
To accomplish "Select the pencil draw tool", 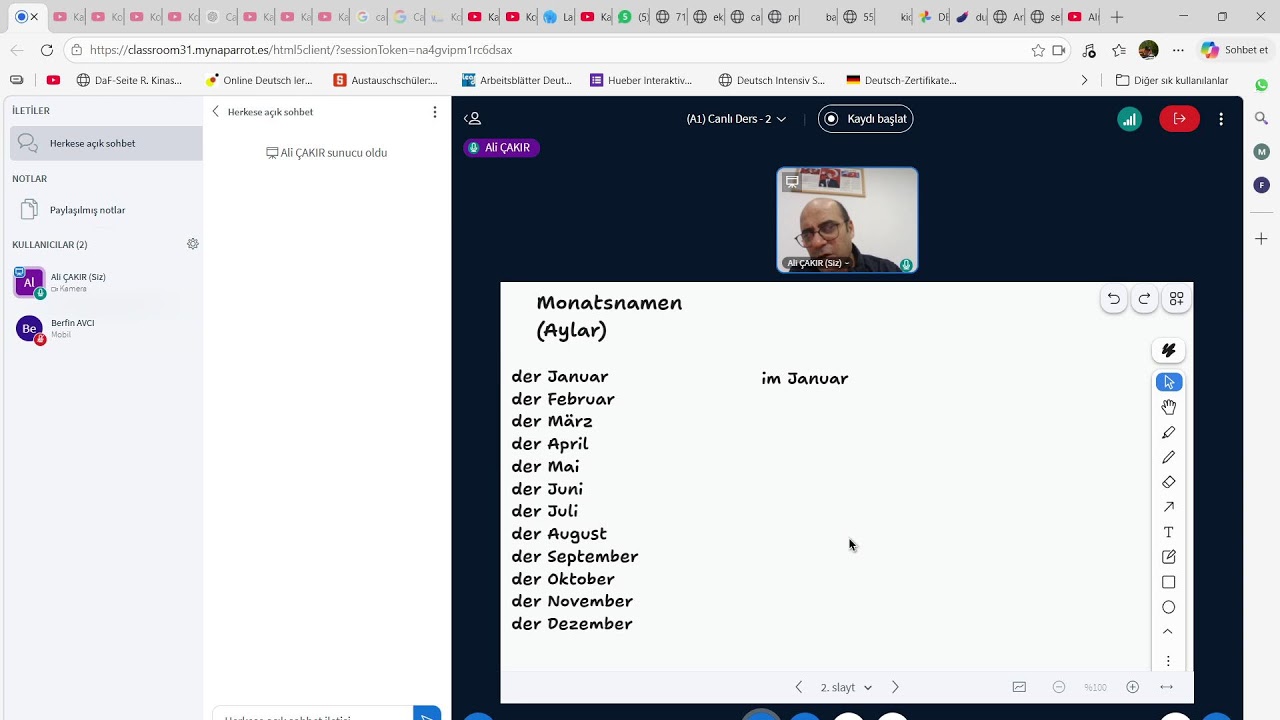I will [x=1168, y=457].
